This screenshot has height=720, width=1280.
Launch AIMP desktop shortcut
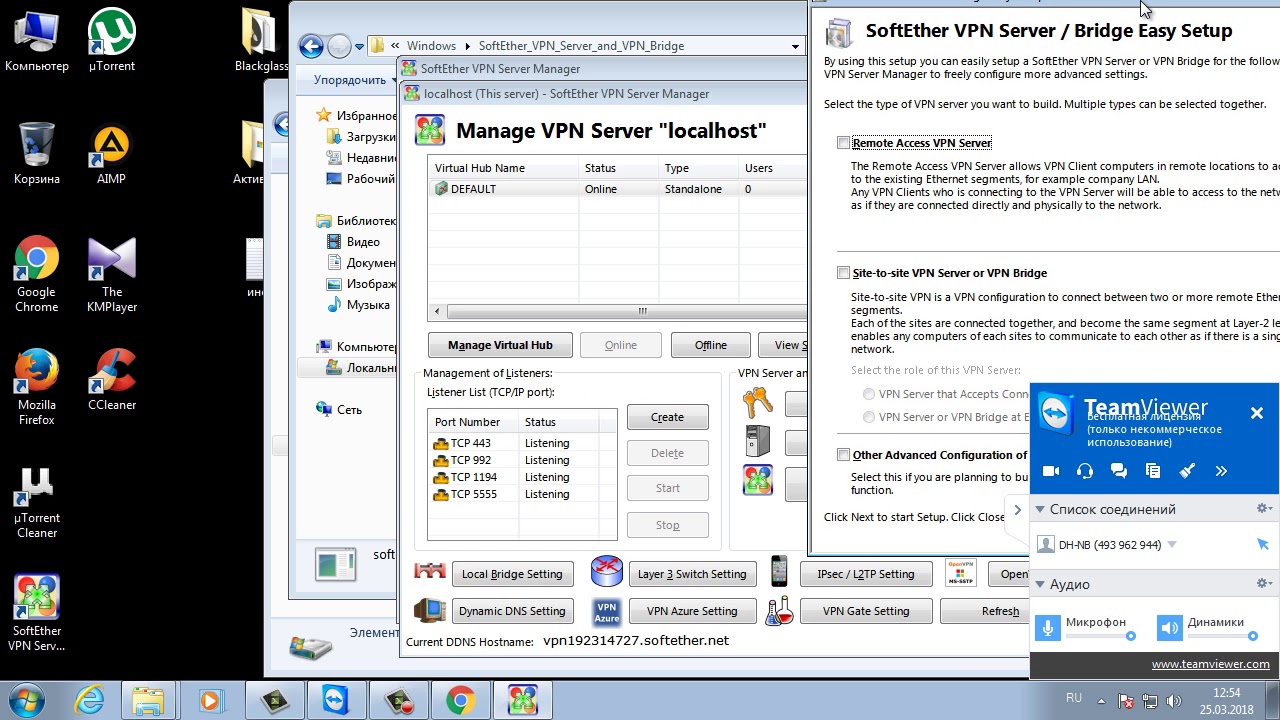(111, 153)
